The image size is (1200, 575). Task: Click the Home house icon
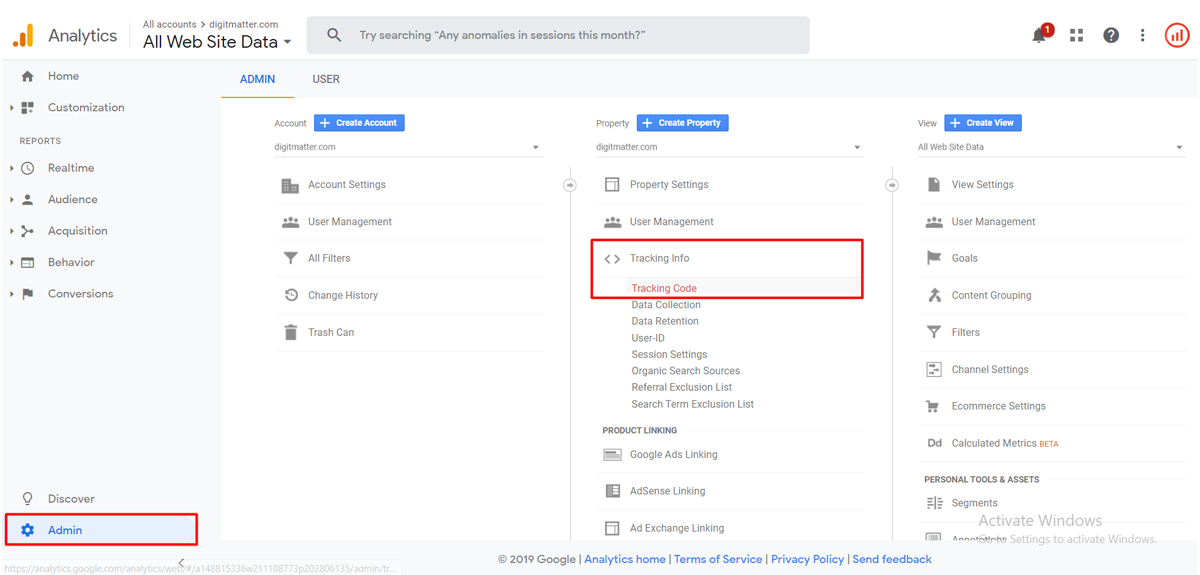[x=27, y=76]
